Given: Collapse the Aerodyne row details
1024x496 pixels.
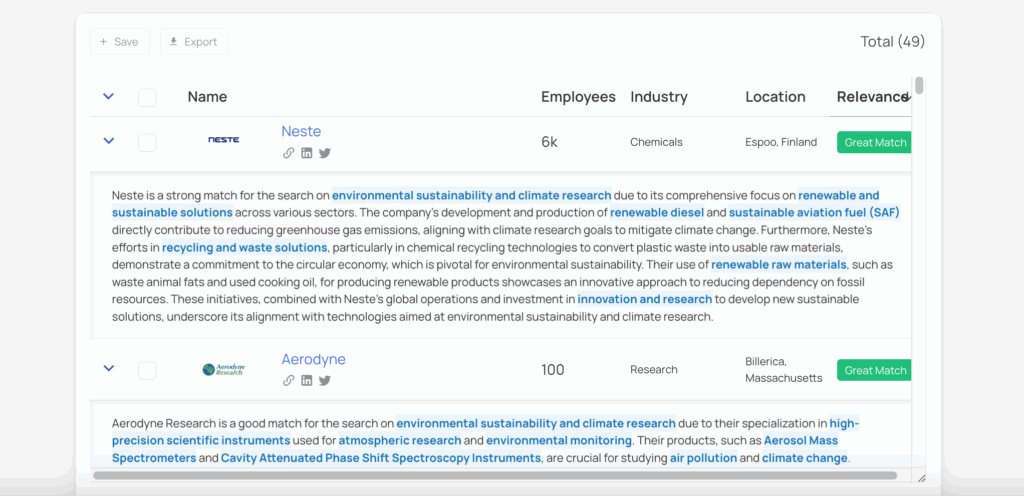Looking at the screenshot, I should click(109, 369).
